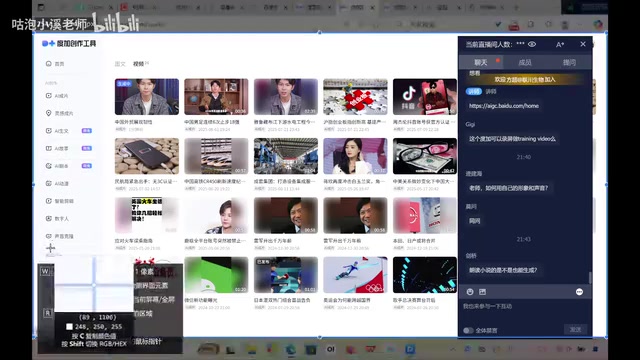Open 首页 home in the sidebar
Viewport: 640px width, 360px height.
pyautogui.click(x=56, y=64)
